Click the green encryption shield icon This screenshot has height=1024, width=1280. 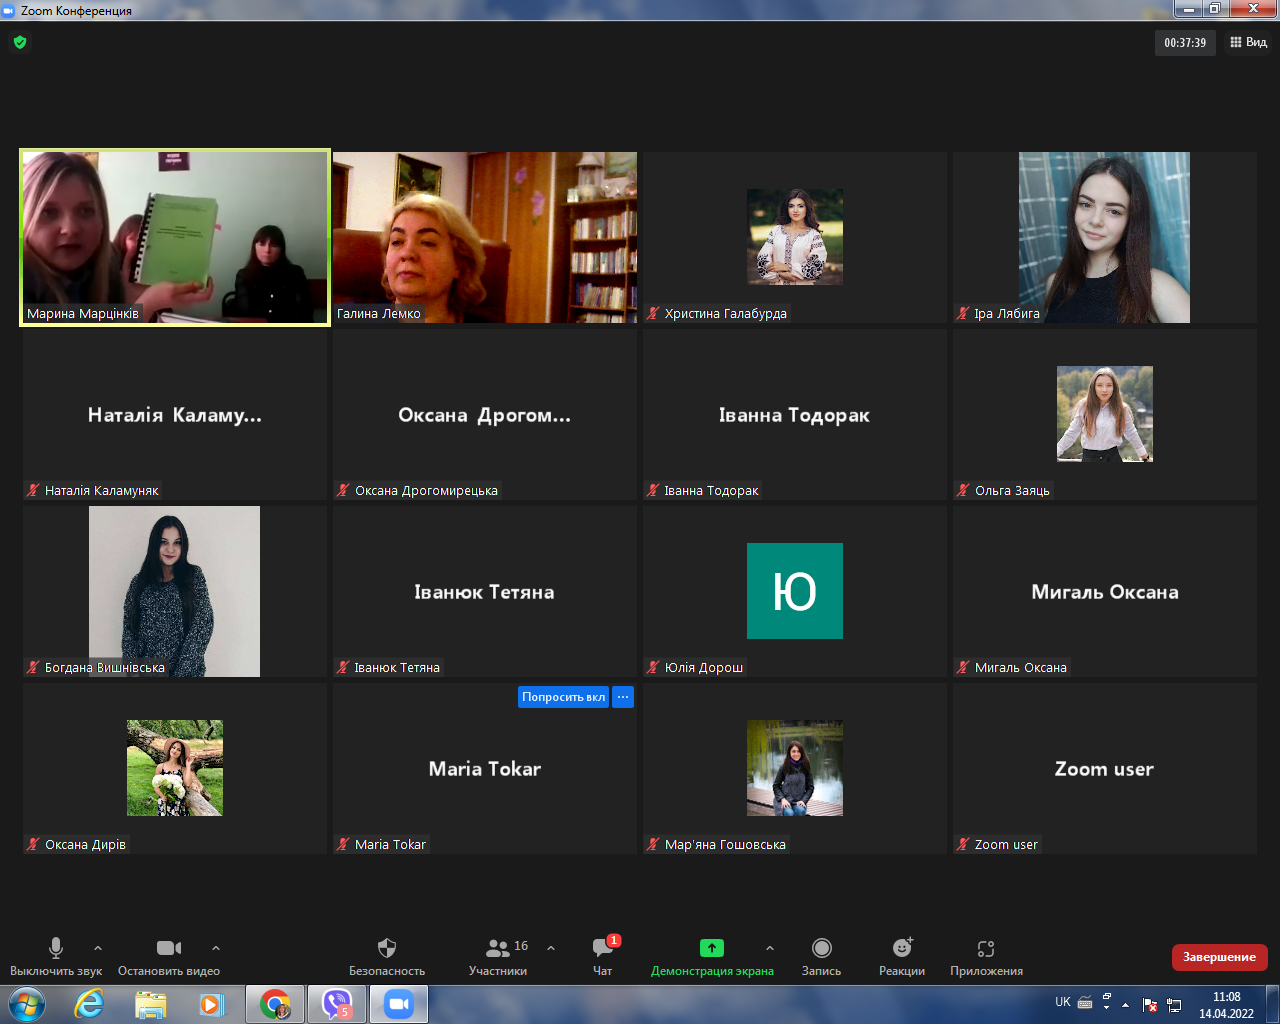pos(20,42)
